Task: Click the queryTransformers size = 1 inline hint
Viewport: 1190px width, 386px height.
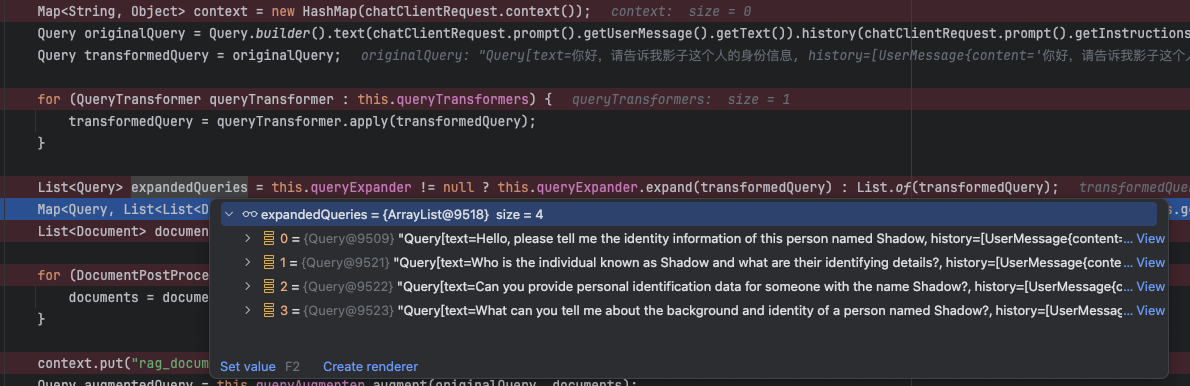Action: tap(680, 99)
